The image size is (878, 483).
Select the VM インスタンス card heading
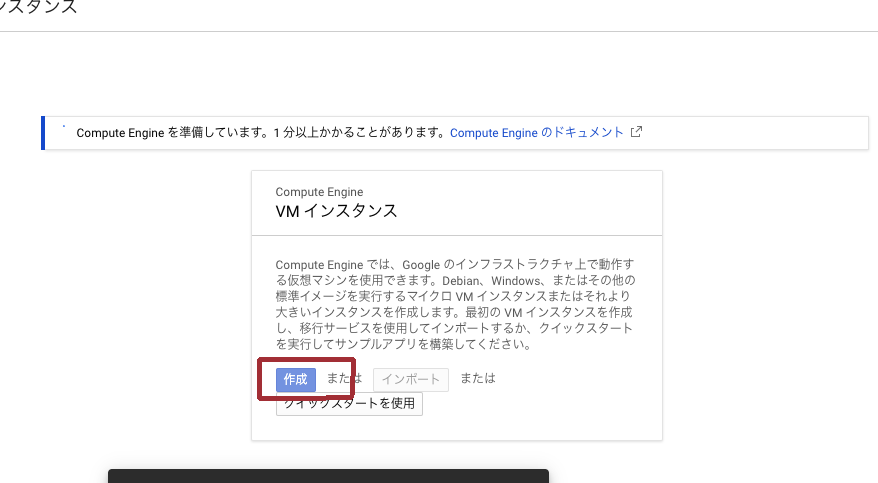coord(336,211)
